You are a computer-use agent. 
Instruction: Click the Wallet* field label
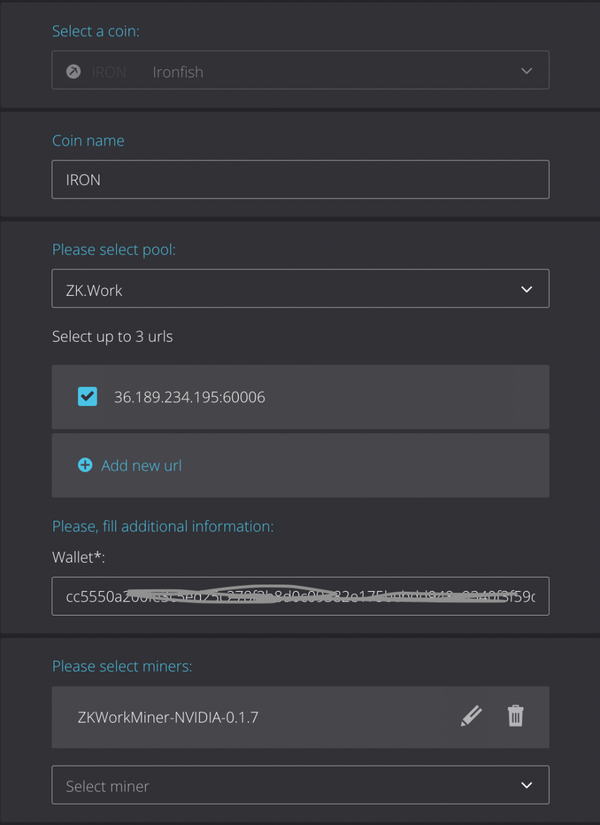pos(79,556)
